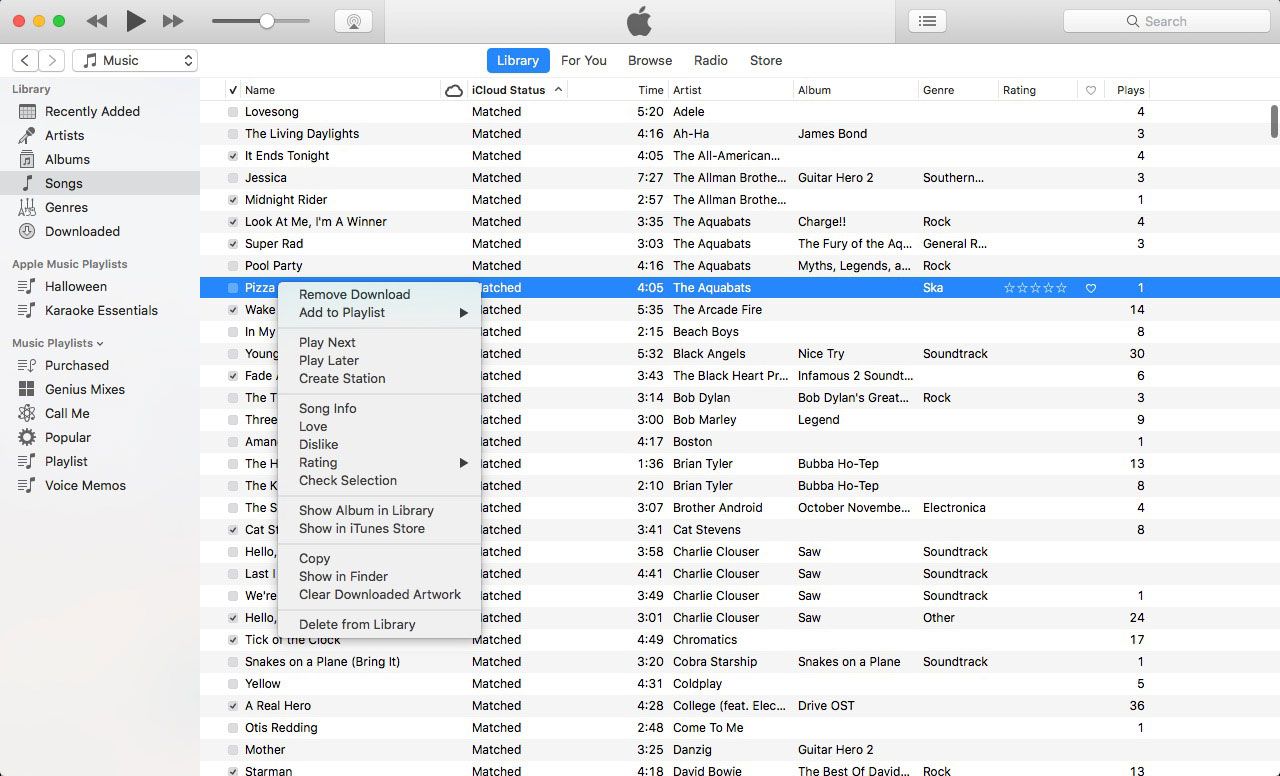
Task: Skip to next track with fast-forward
Action: [x=173, y=21]
